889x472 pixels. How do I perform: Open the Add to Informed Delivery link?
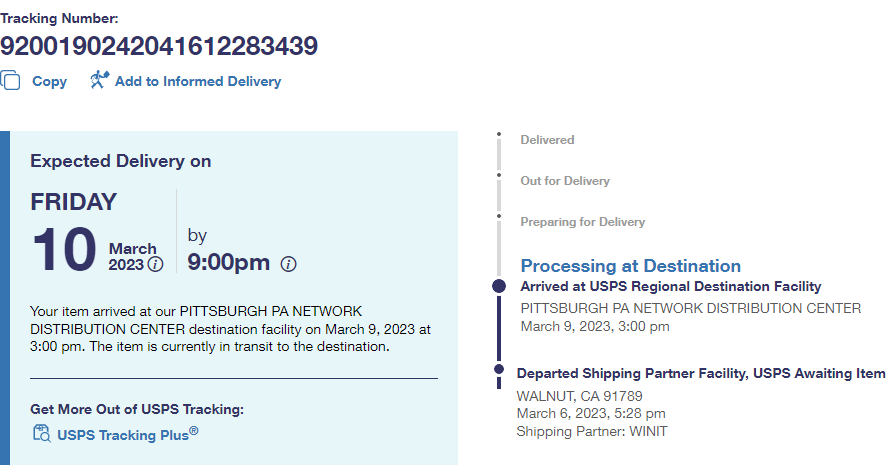coord(197,82)
